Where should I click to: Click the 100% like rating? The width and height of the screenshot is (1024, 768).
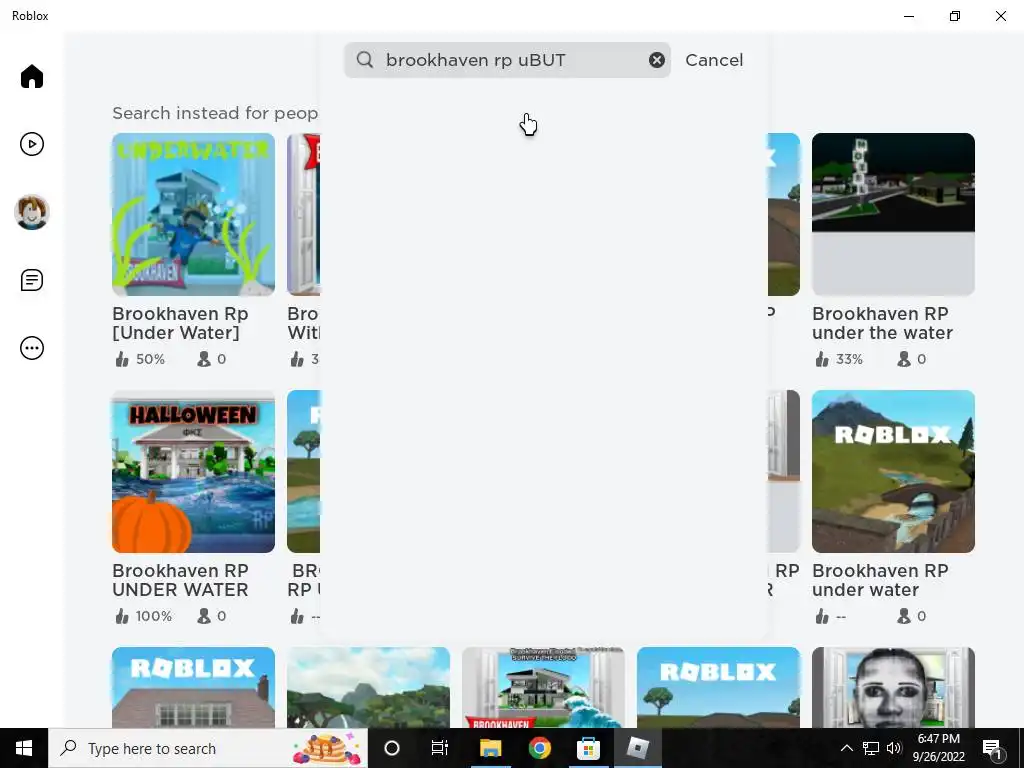pos(143,616)
